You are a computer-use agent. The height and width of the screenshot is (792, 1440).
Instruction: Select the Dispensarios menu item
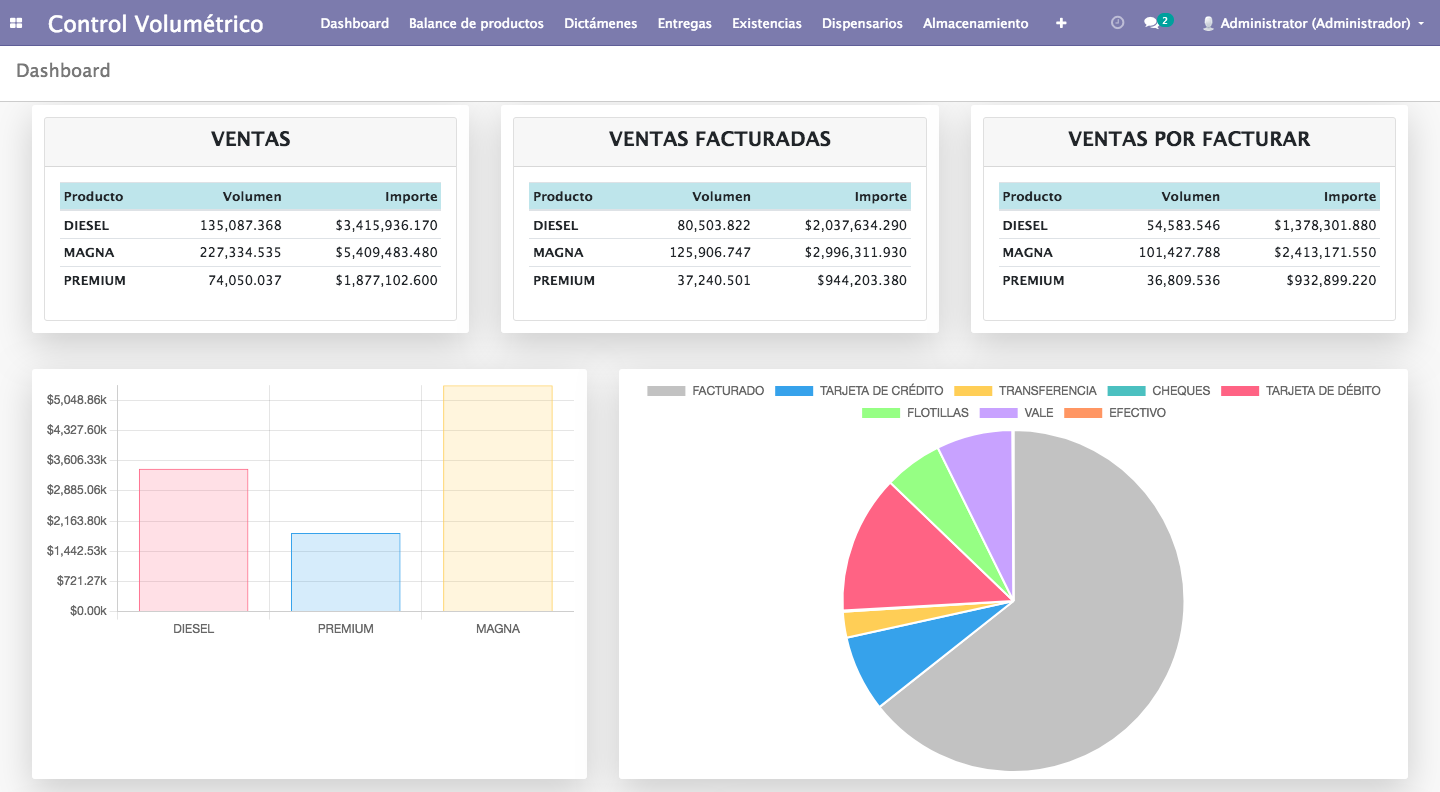click(x=862, y=23)
